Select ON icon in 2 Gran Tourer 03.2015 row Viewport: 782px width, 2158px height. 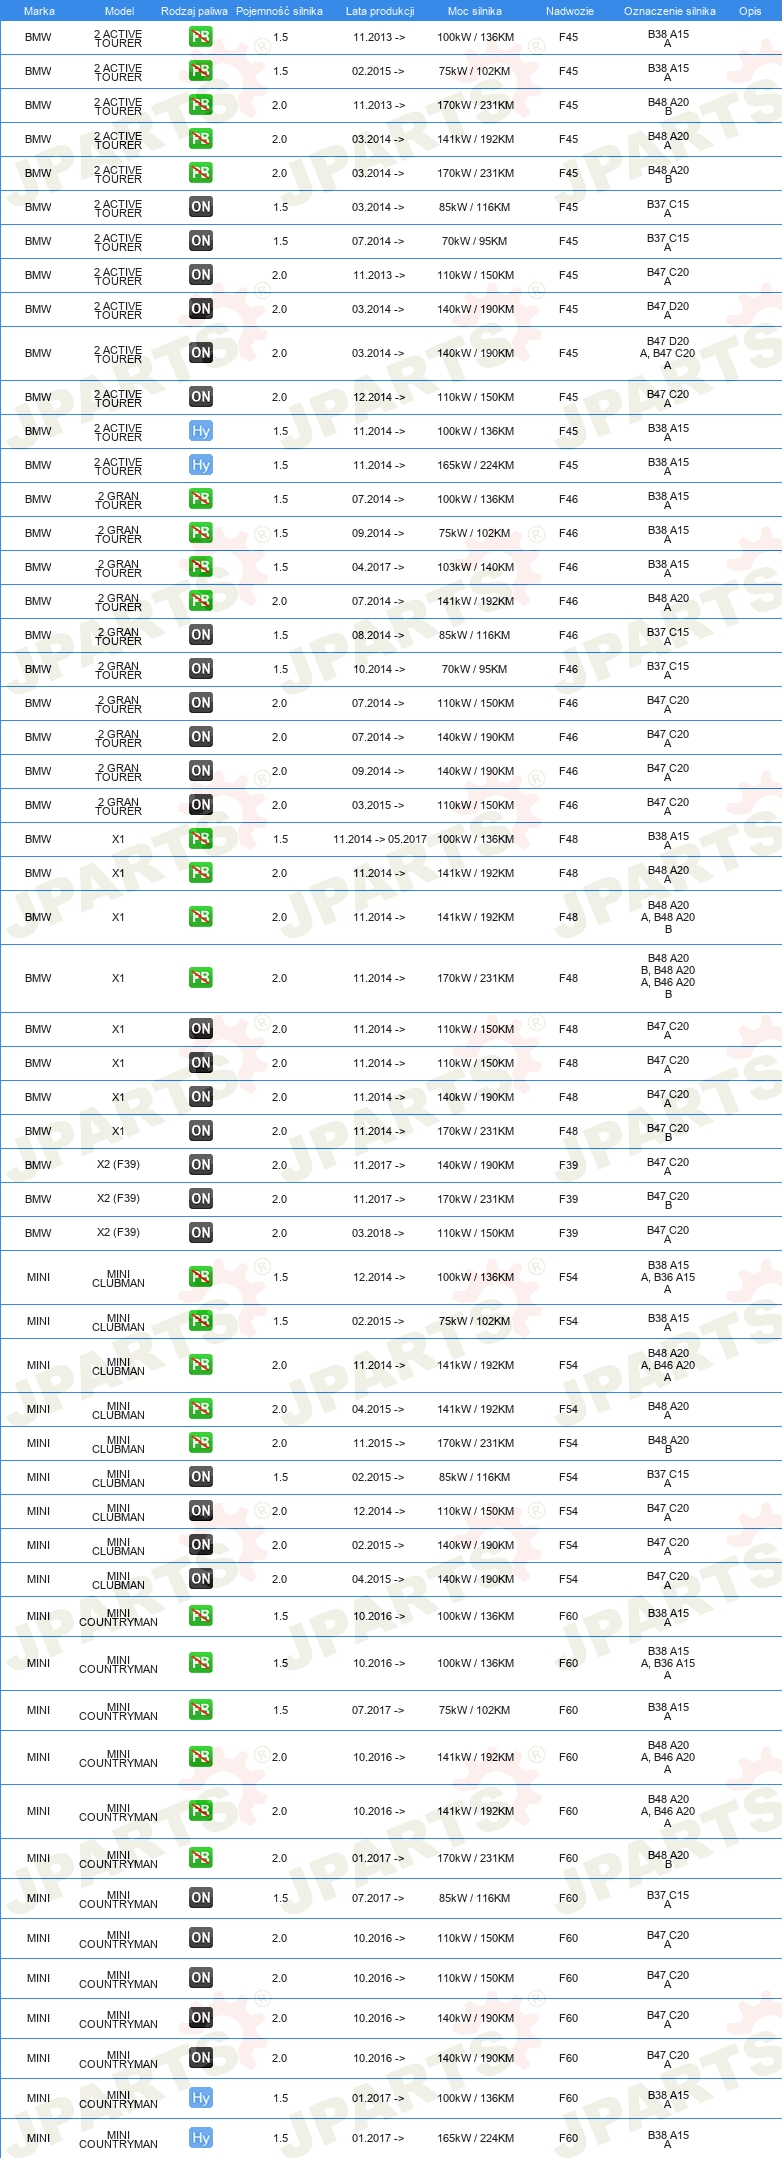[201, 805]
